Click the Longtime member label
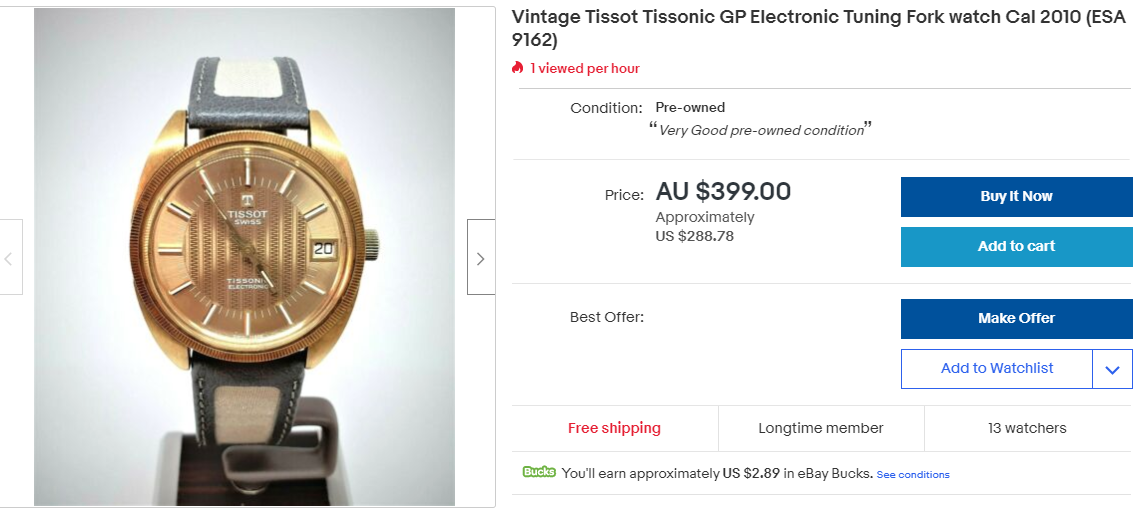Image resolution: width=1146 pixels, height=513 pixels. [820, 428]
